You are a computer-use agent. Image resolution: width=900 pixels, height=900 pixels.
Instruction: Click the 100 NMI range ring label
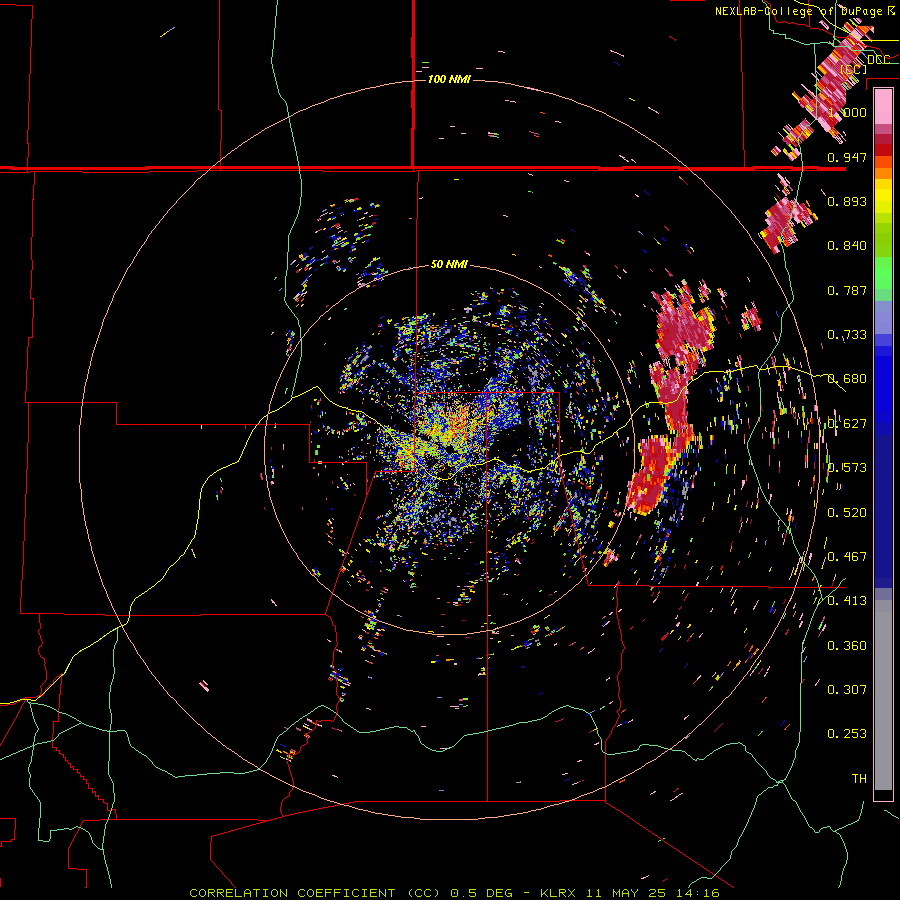(449, 79)
